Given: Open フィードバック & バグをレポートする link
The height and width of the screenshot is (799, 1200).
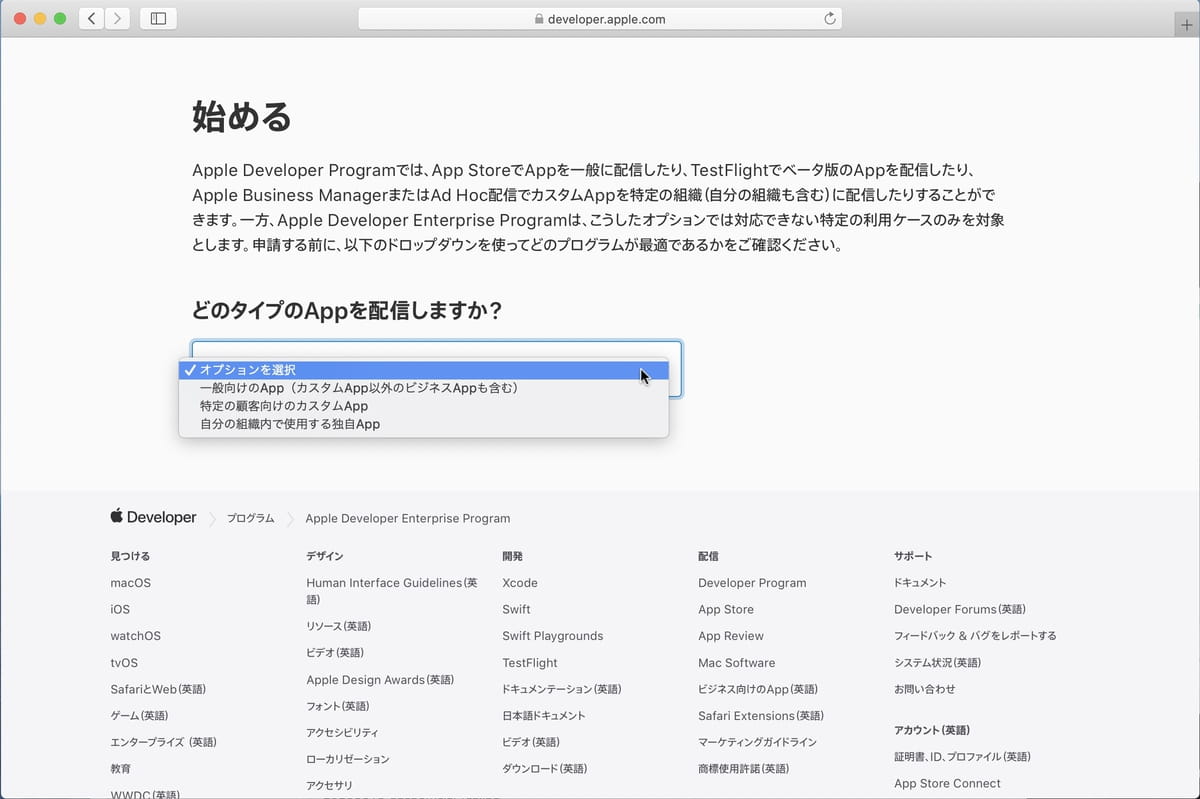Looking at the screenshot, I should [x=975, y=636].
